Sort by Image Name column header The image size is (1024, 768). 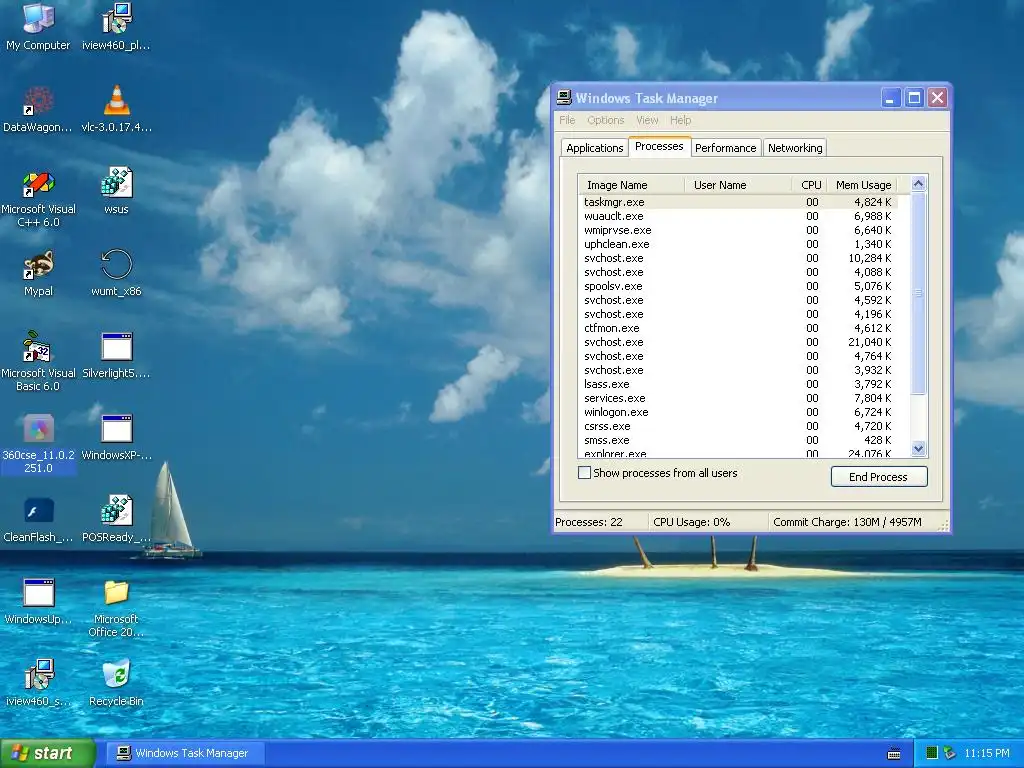[x=631, y=185]
